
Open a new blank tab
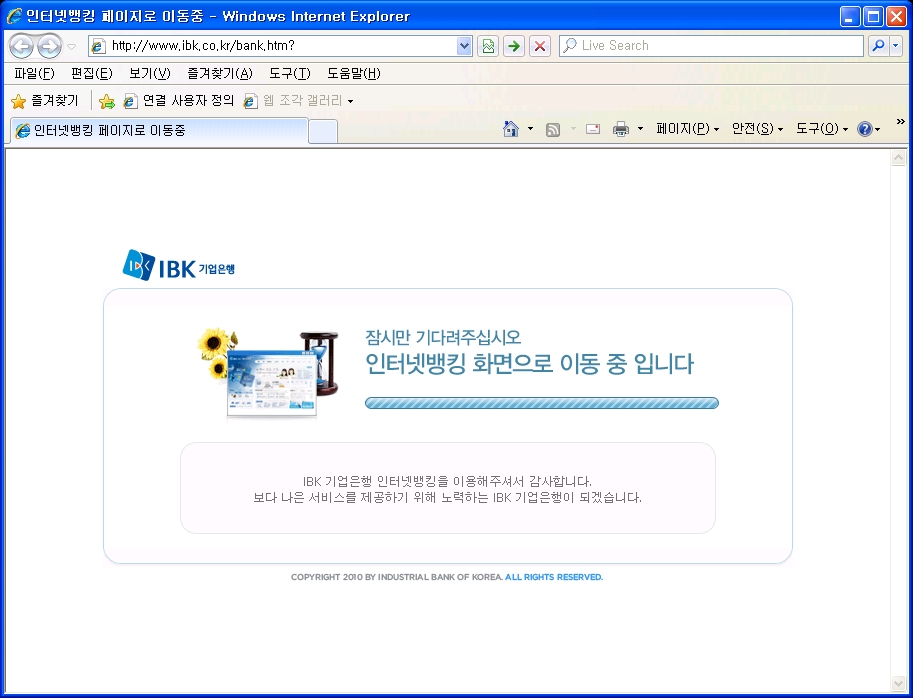point(323,131)
